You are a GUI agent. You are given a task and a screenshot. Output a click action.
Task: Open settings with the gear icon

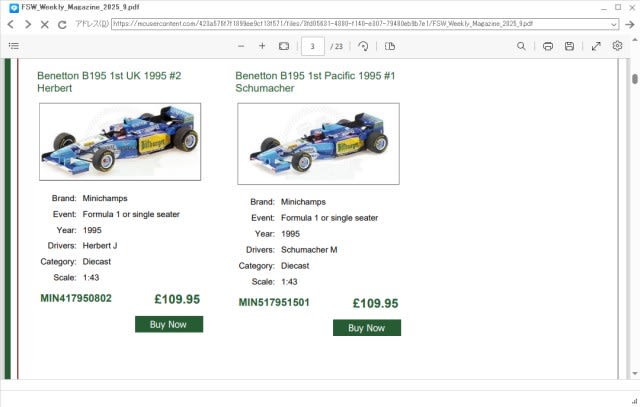click(x=617, y=46)
